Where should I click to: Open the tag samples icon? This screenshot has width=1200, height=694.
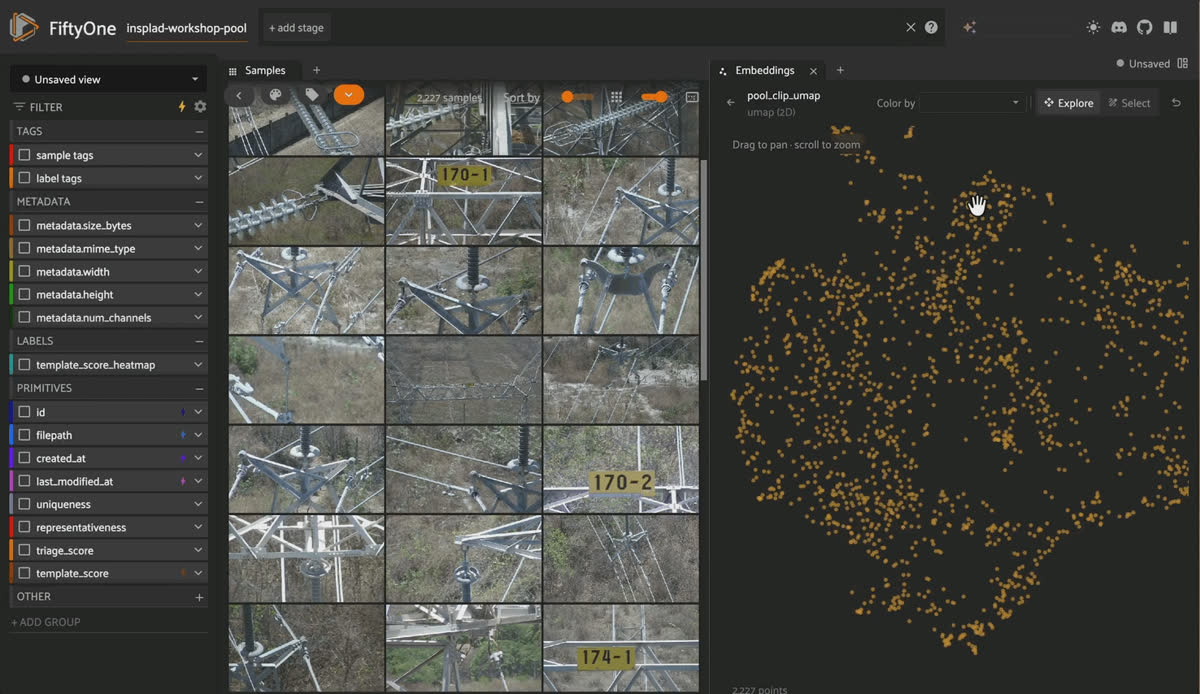click(312, 96)
